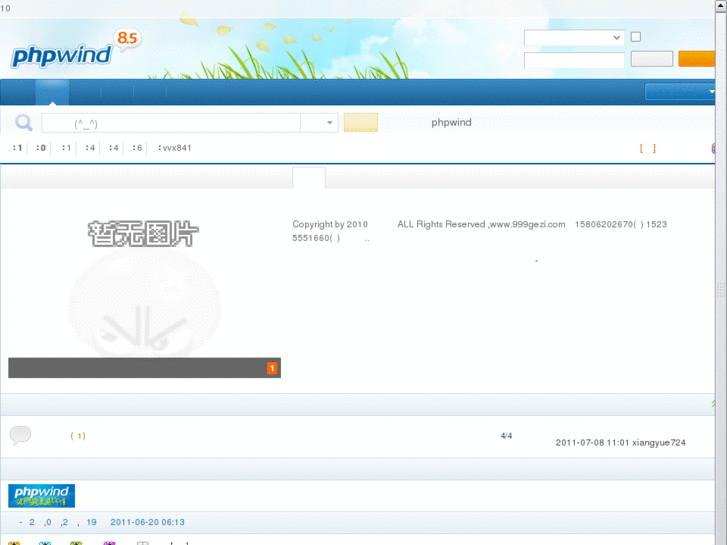Open the last post link by xiangyue724

620,442
